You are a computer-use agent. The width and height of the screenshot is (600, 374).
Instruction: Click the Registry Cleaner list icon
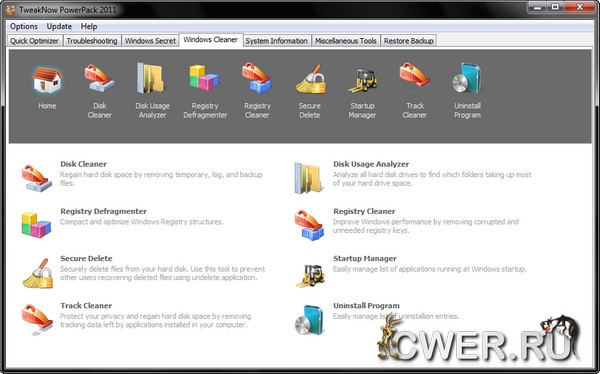[309, 225]
